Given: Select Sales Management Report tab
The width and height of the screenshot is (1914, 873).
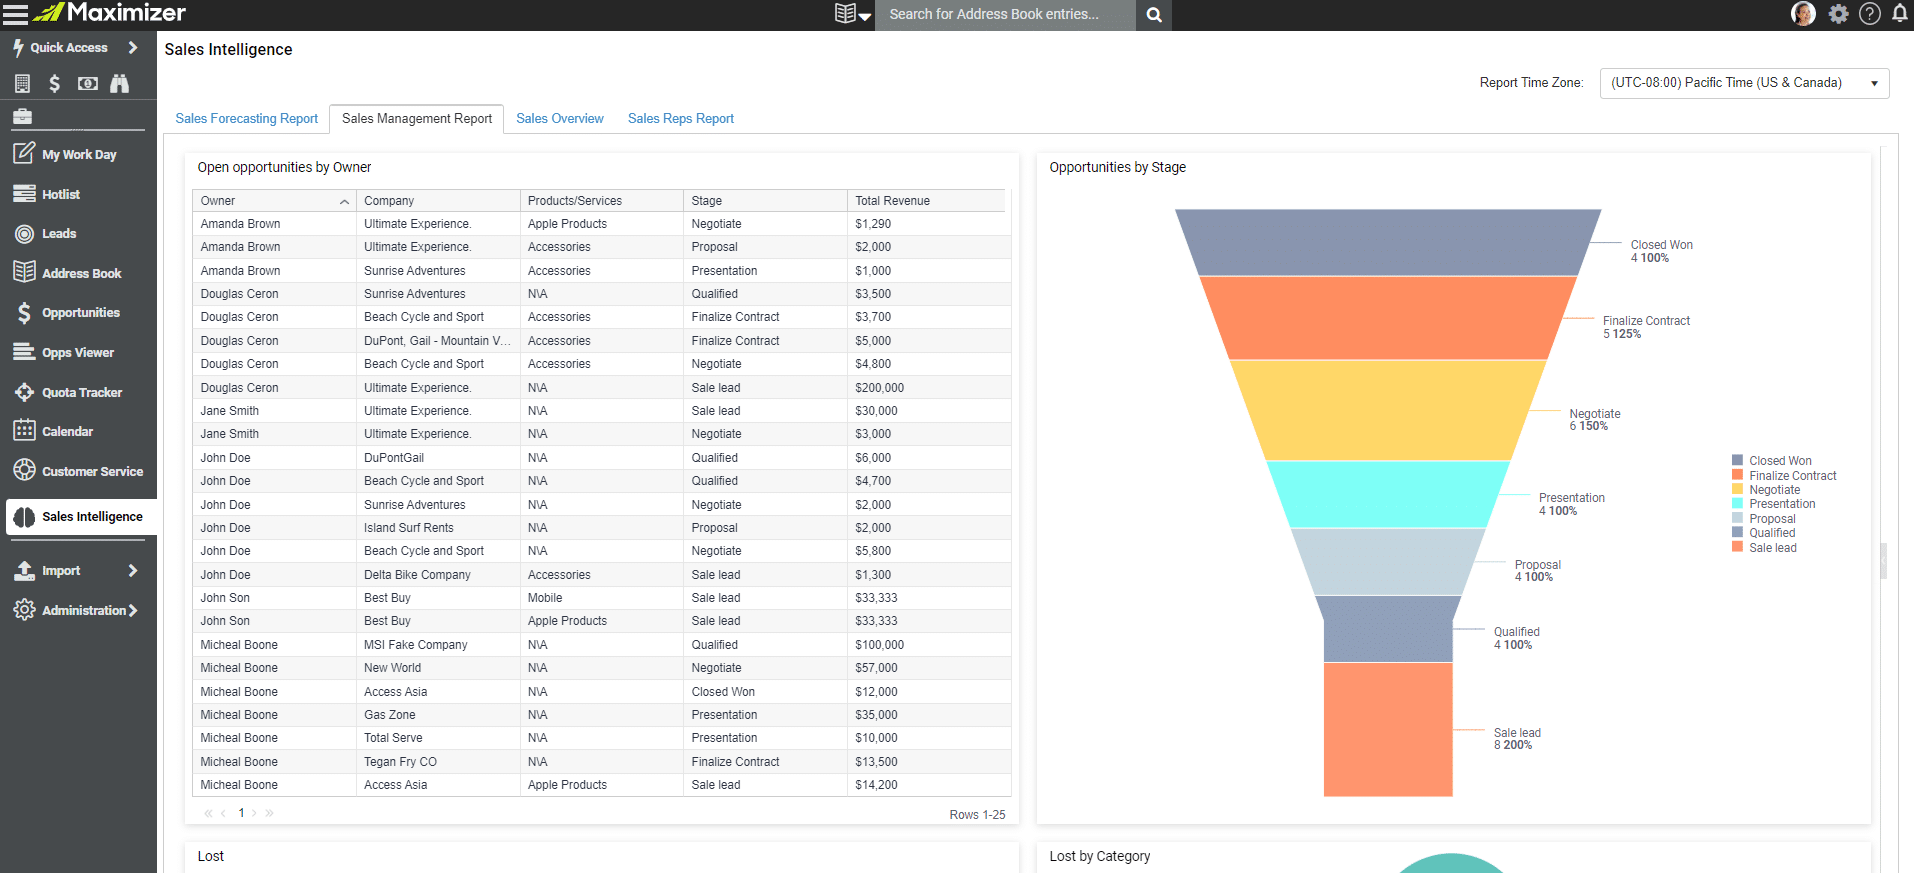Looking at the screenshot, I should pos(417,119).
